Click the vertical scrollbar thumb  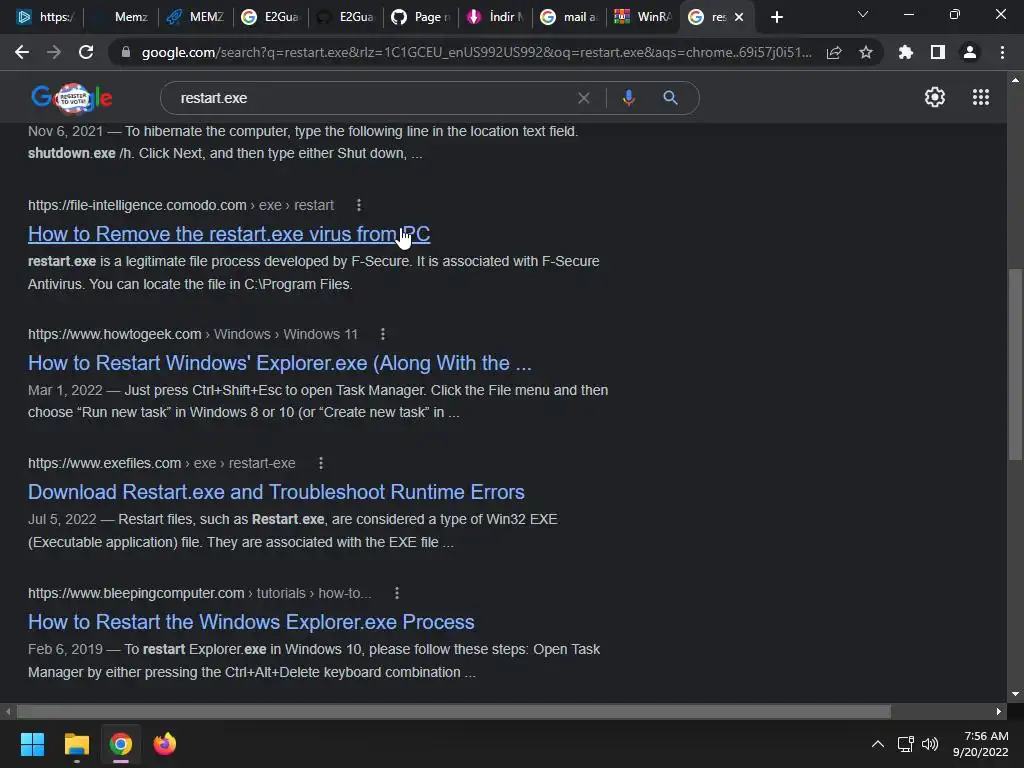(x=1015, y=364)
